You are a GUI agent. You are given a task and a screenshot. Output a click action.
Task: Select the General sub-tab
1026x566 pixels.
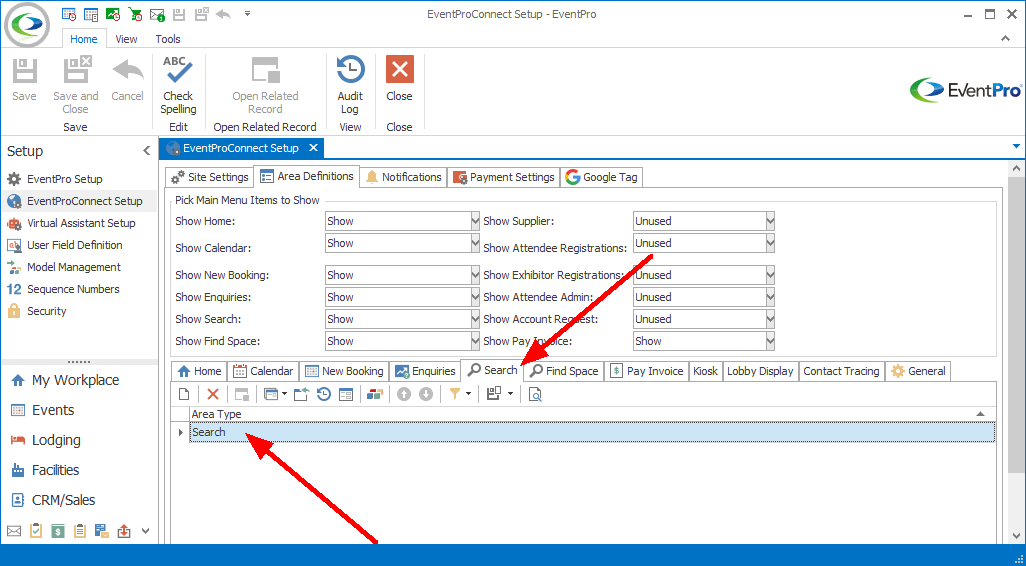(918, 371)
